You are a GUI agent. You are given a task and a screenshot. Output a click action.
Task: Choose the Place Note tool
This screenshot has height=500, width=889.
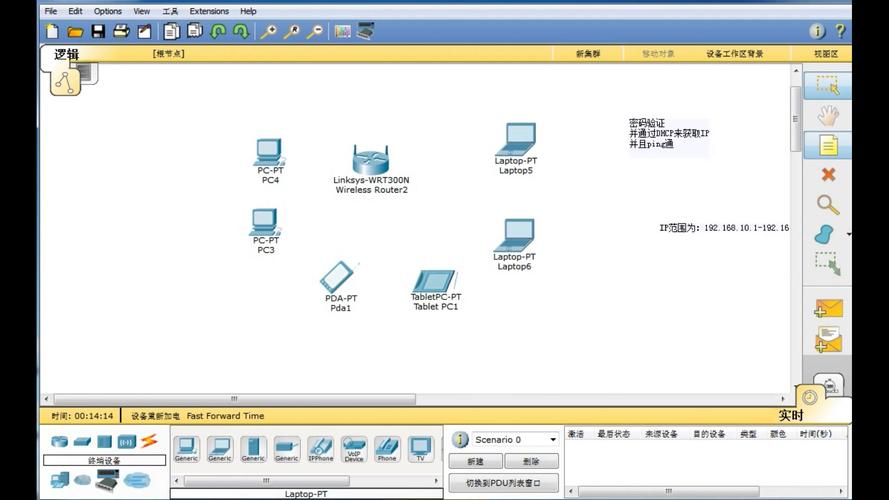tap(828, 145)
